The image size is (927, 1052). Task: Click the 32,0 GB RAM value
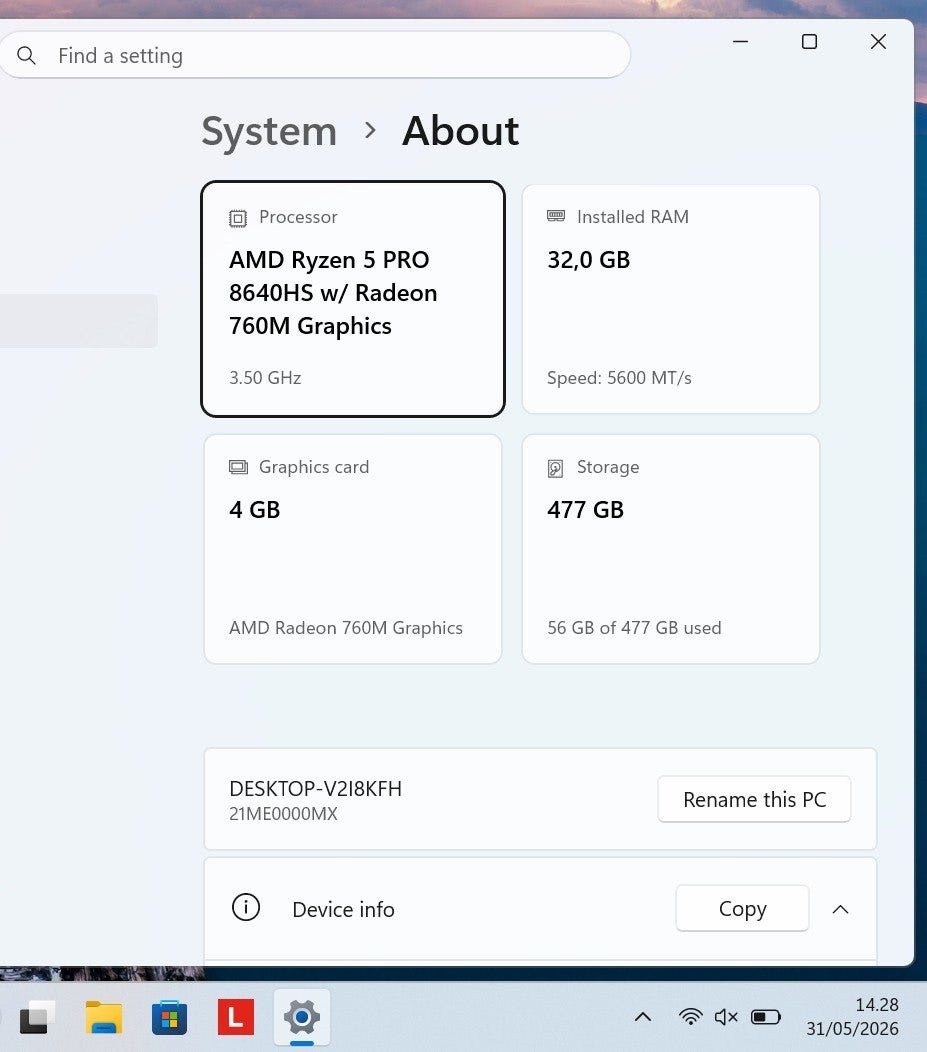tap(588, 260)
